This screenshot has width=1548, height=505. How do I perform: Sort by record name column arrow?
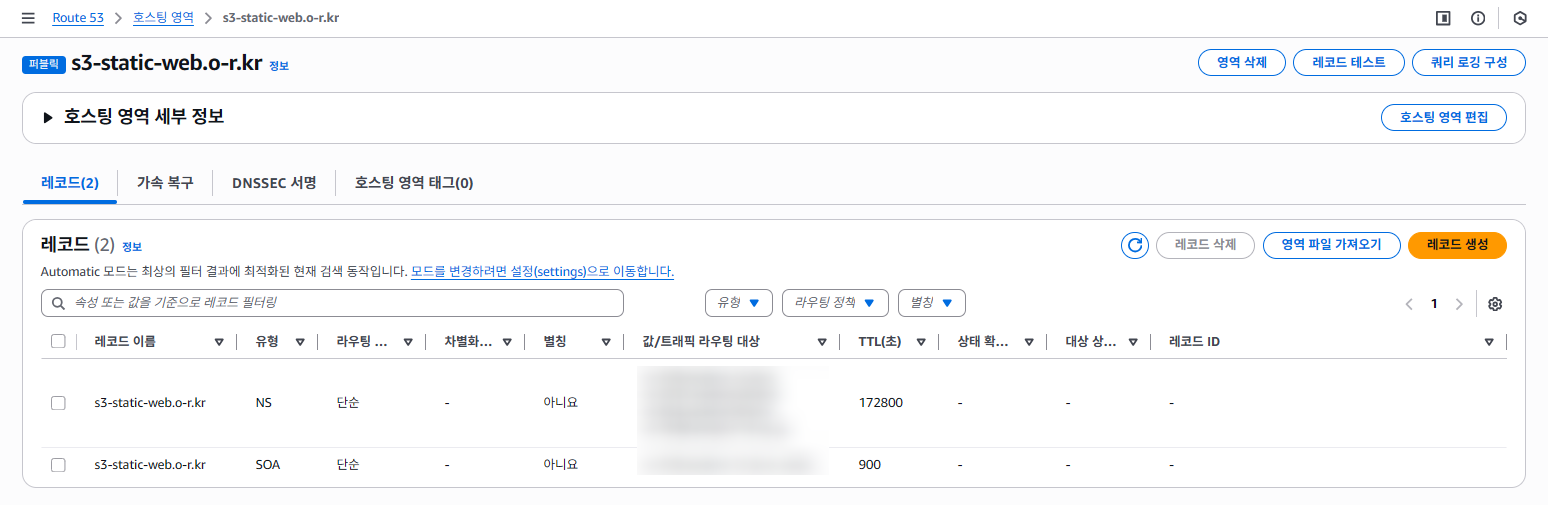[219, 342]
